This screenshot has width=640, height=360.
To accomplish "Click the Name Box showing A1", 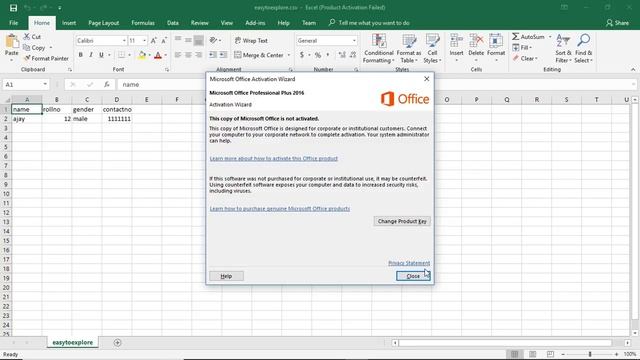I will point(26,84).
